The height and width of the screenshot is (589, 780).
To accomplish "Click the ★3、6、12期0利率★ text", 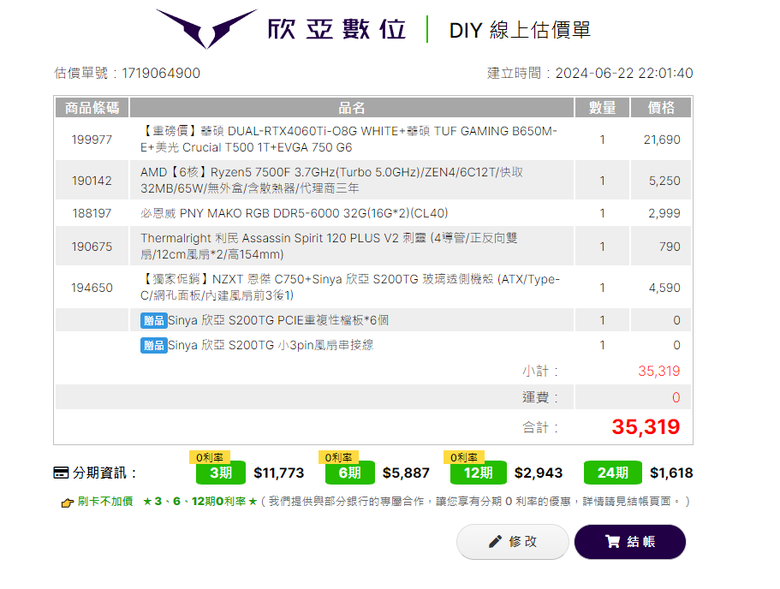I will (x=200, y=501).
